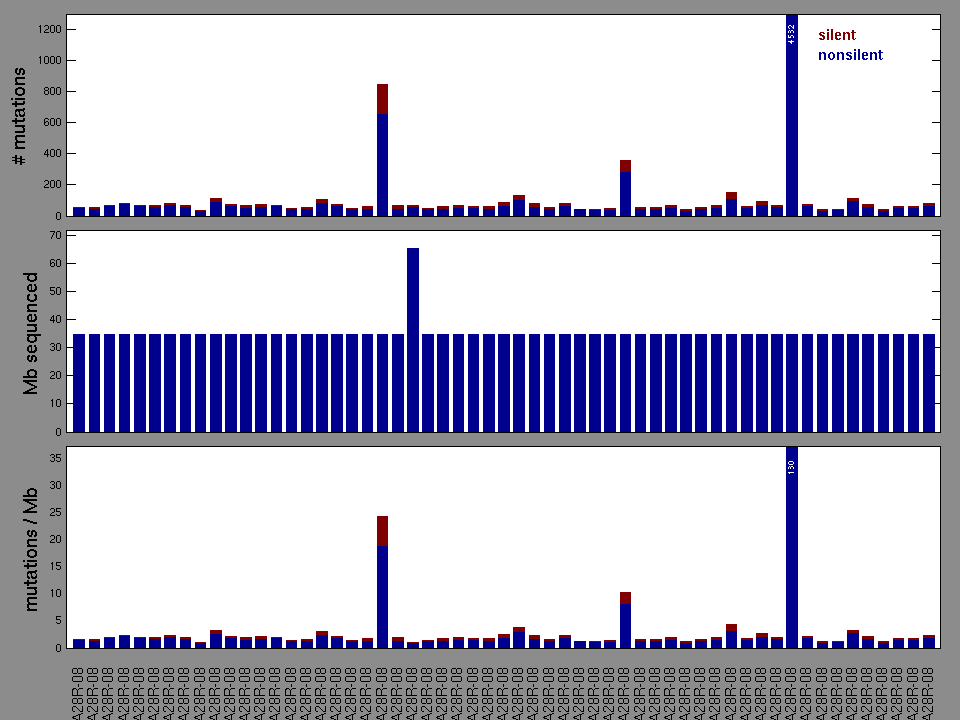Image resolution: width=960 pixels, height=720 pixels.
Task: Click the "# mutations" y-axis title
Action: [x=19, y=116]
